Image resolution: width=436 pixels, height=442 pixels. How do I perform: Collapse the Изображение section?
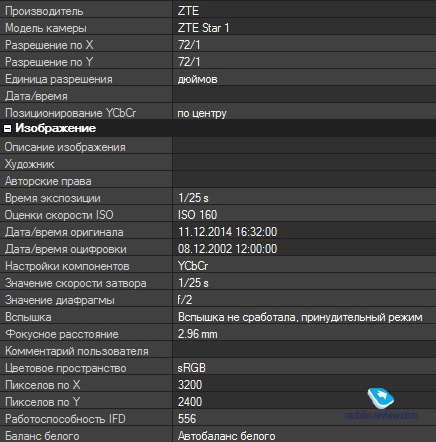[7, 128]
